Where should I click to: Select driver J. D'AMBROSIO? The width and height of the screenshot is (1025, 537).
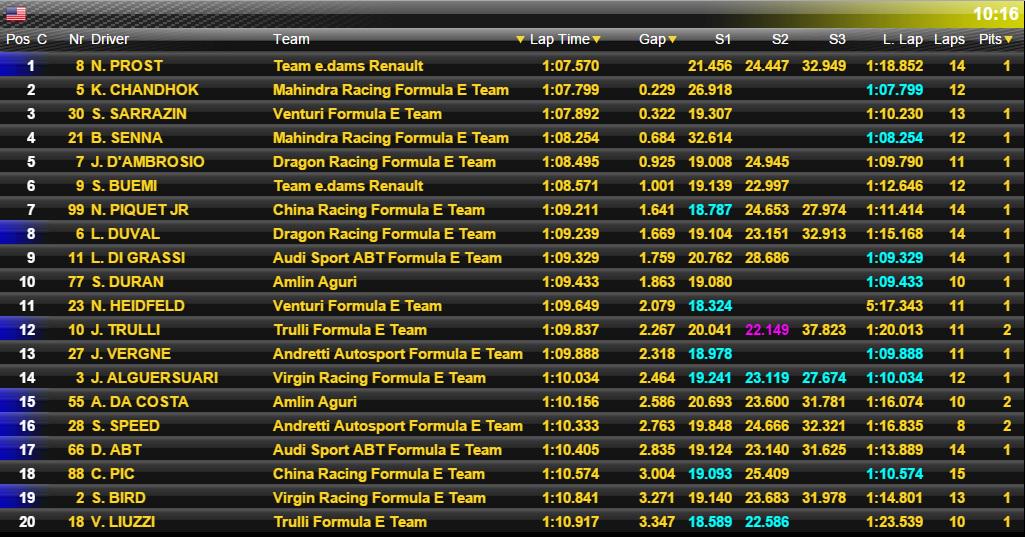pos(148,162)
